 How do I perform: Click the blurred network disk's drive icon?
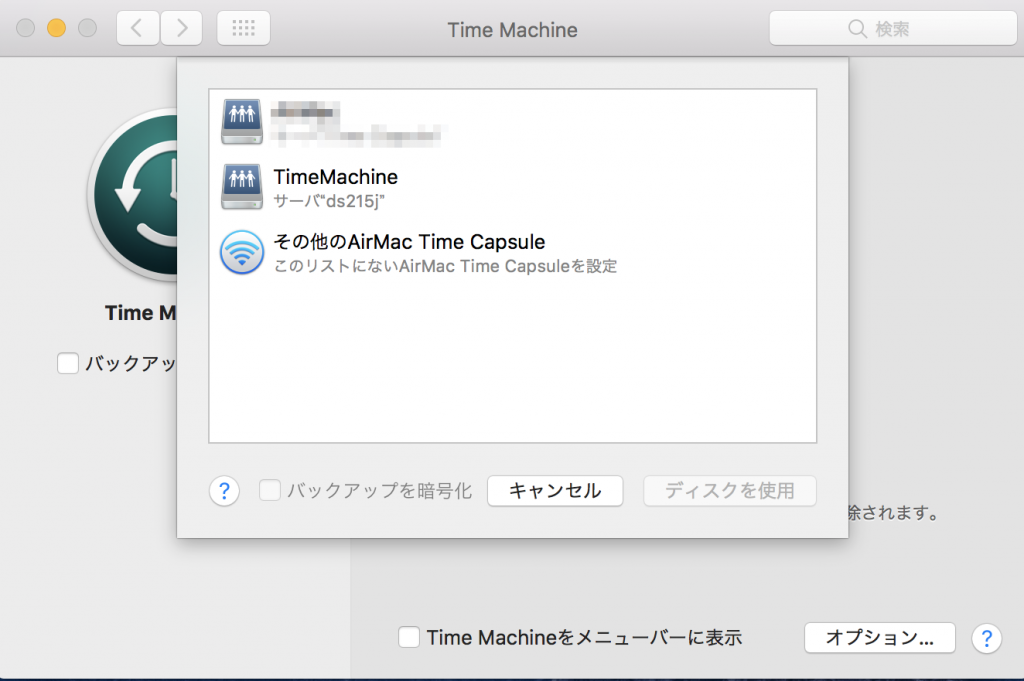[242, 122]
